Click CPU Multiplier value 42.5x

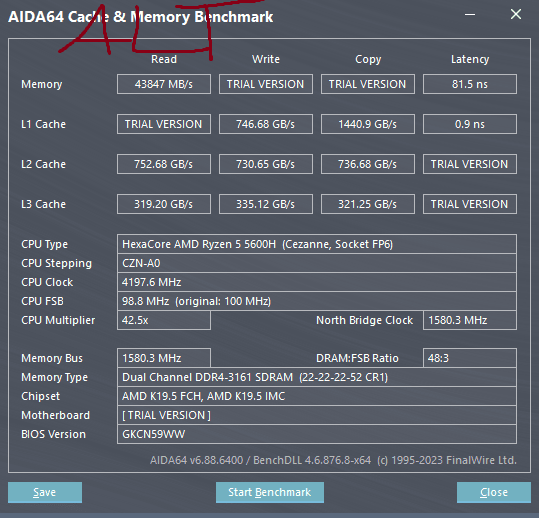[x=164, y=320]
